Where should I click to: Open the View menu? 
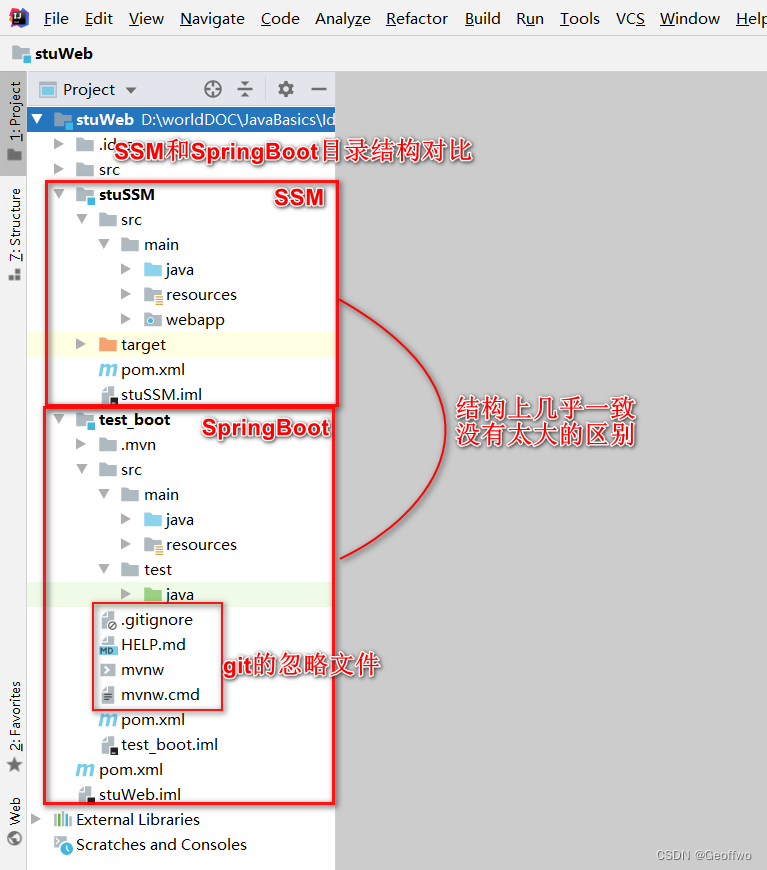click(147, 19)
